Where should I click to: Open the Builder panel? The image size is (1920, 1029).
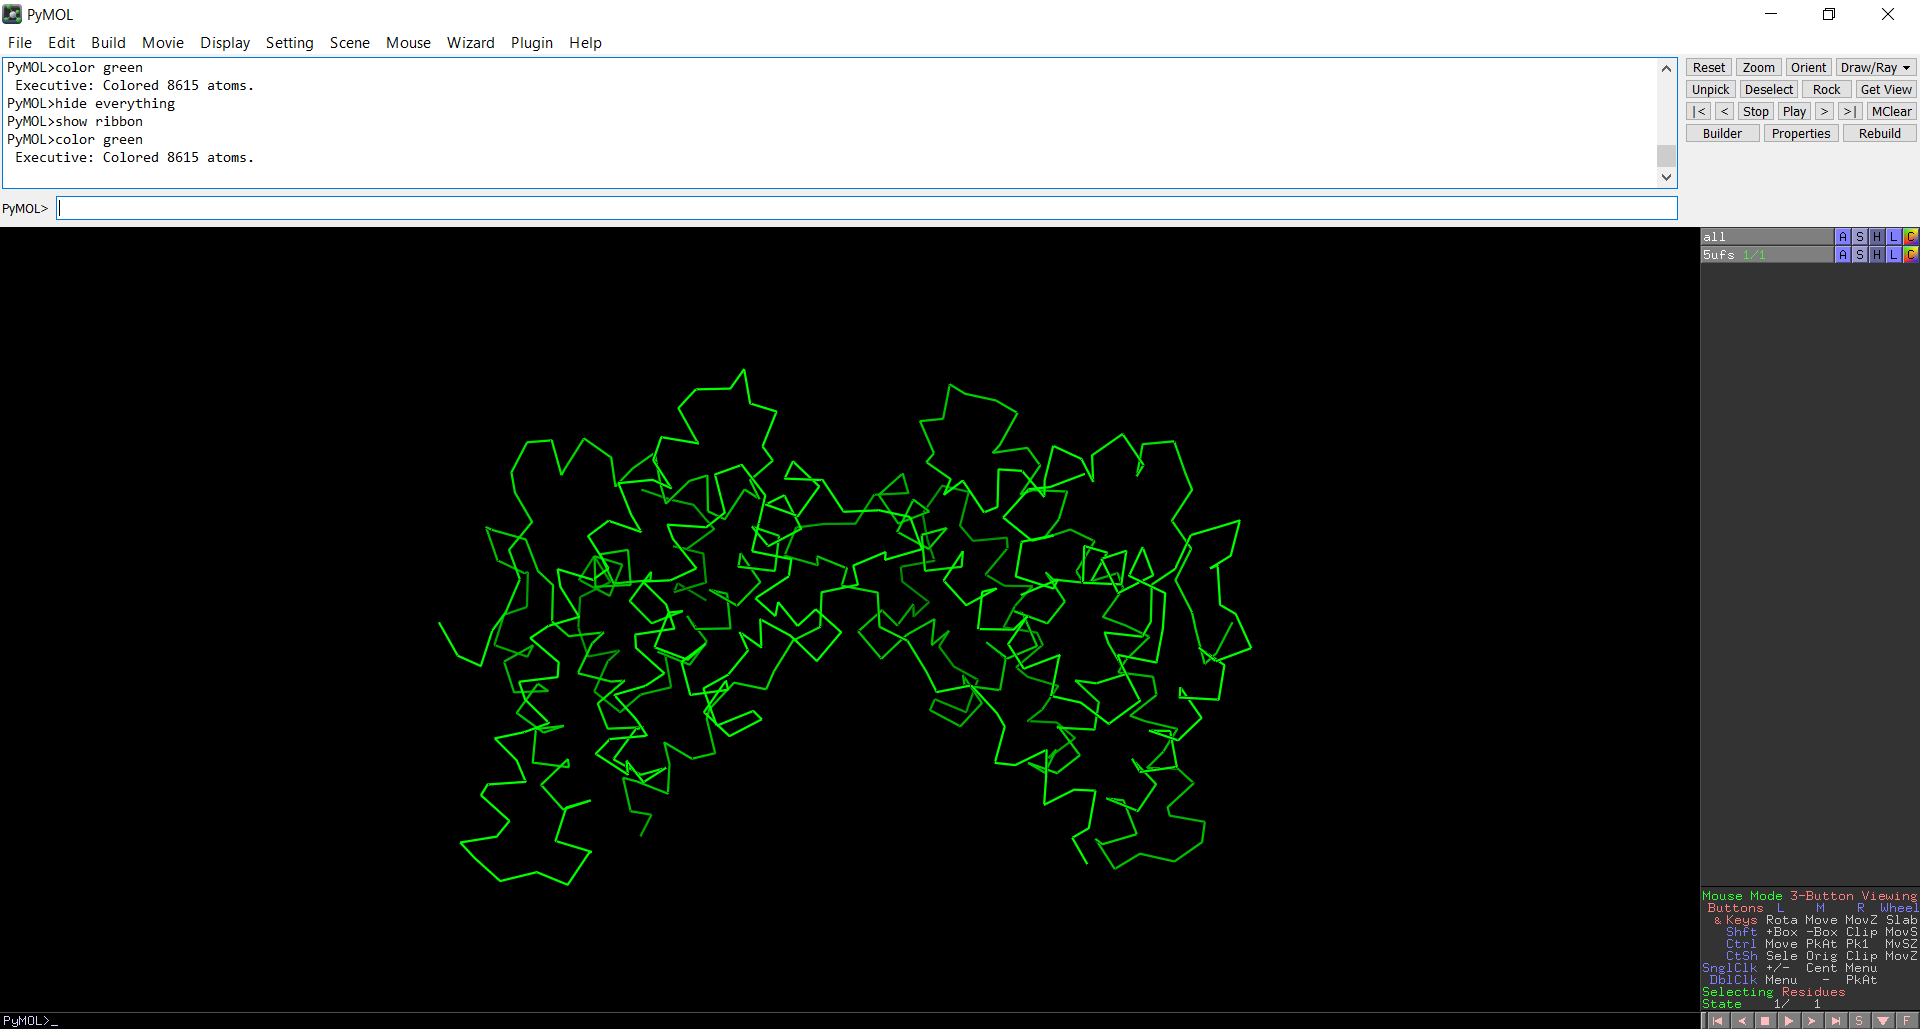tap(1723, 134)
